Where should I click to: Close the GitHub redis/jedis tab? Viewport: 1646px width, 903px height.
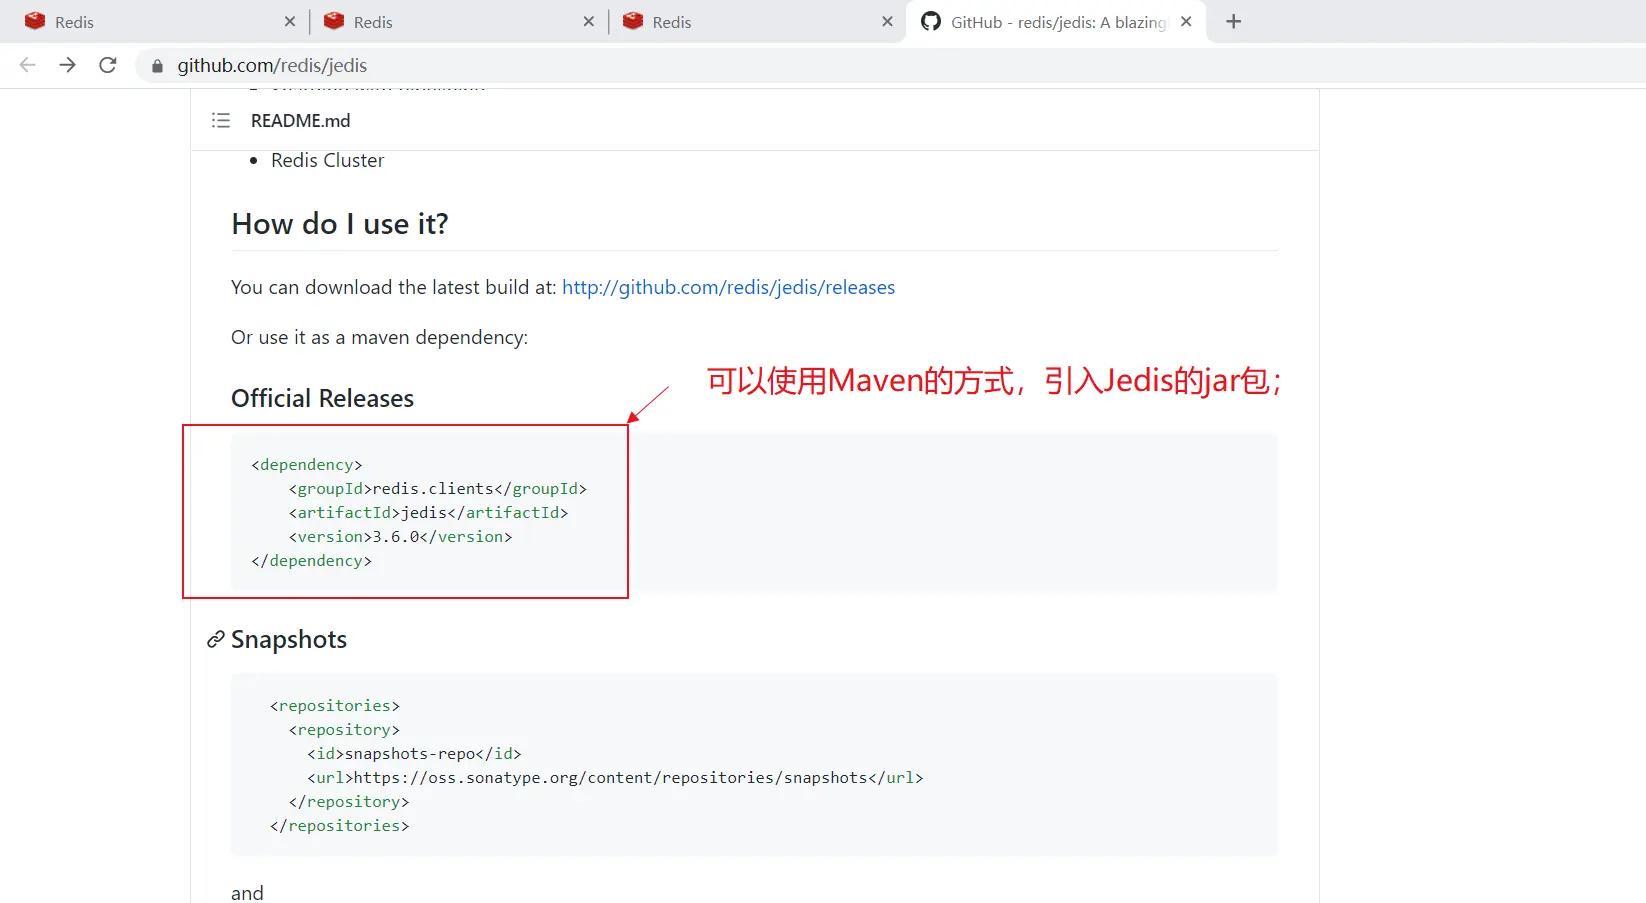pos(1186,22)
